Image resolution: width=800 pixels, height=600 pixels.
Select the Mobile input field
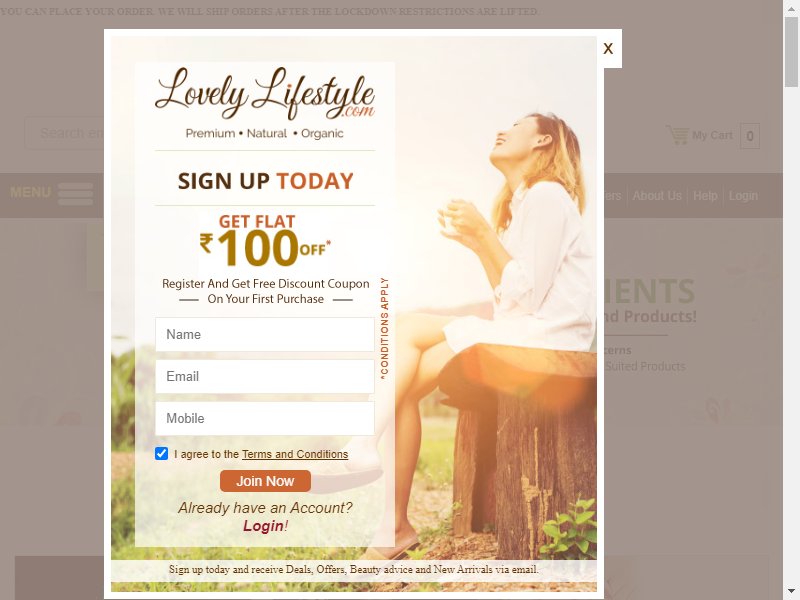(265, 418)
